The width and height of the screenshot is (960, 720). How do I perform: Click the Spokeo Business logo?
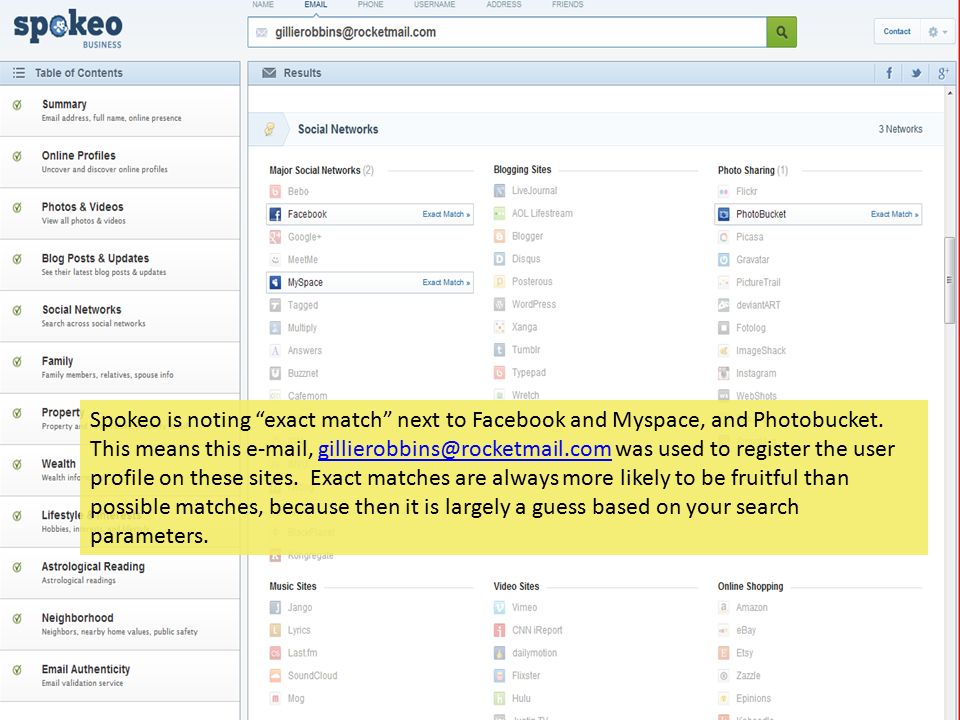coord(68,28)
